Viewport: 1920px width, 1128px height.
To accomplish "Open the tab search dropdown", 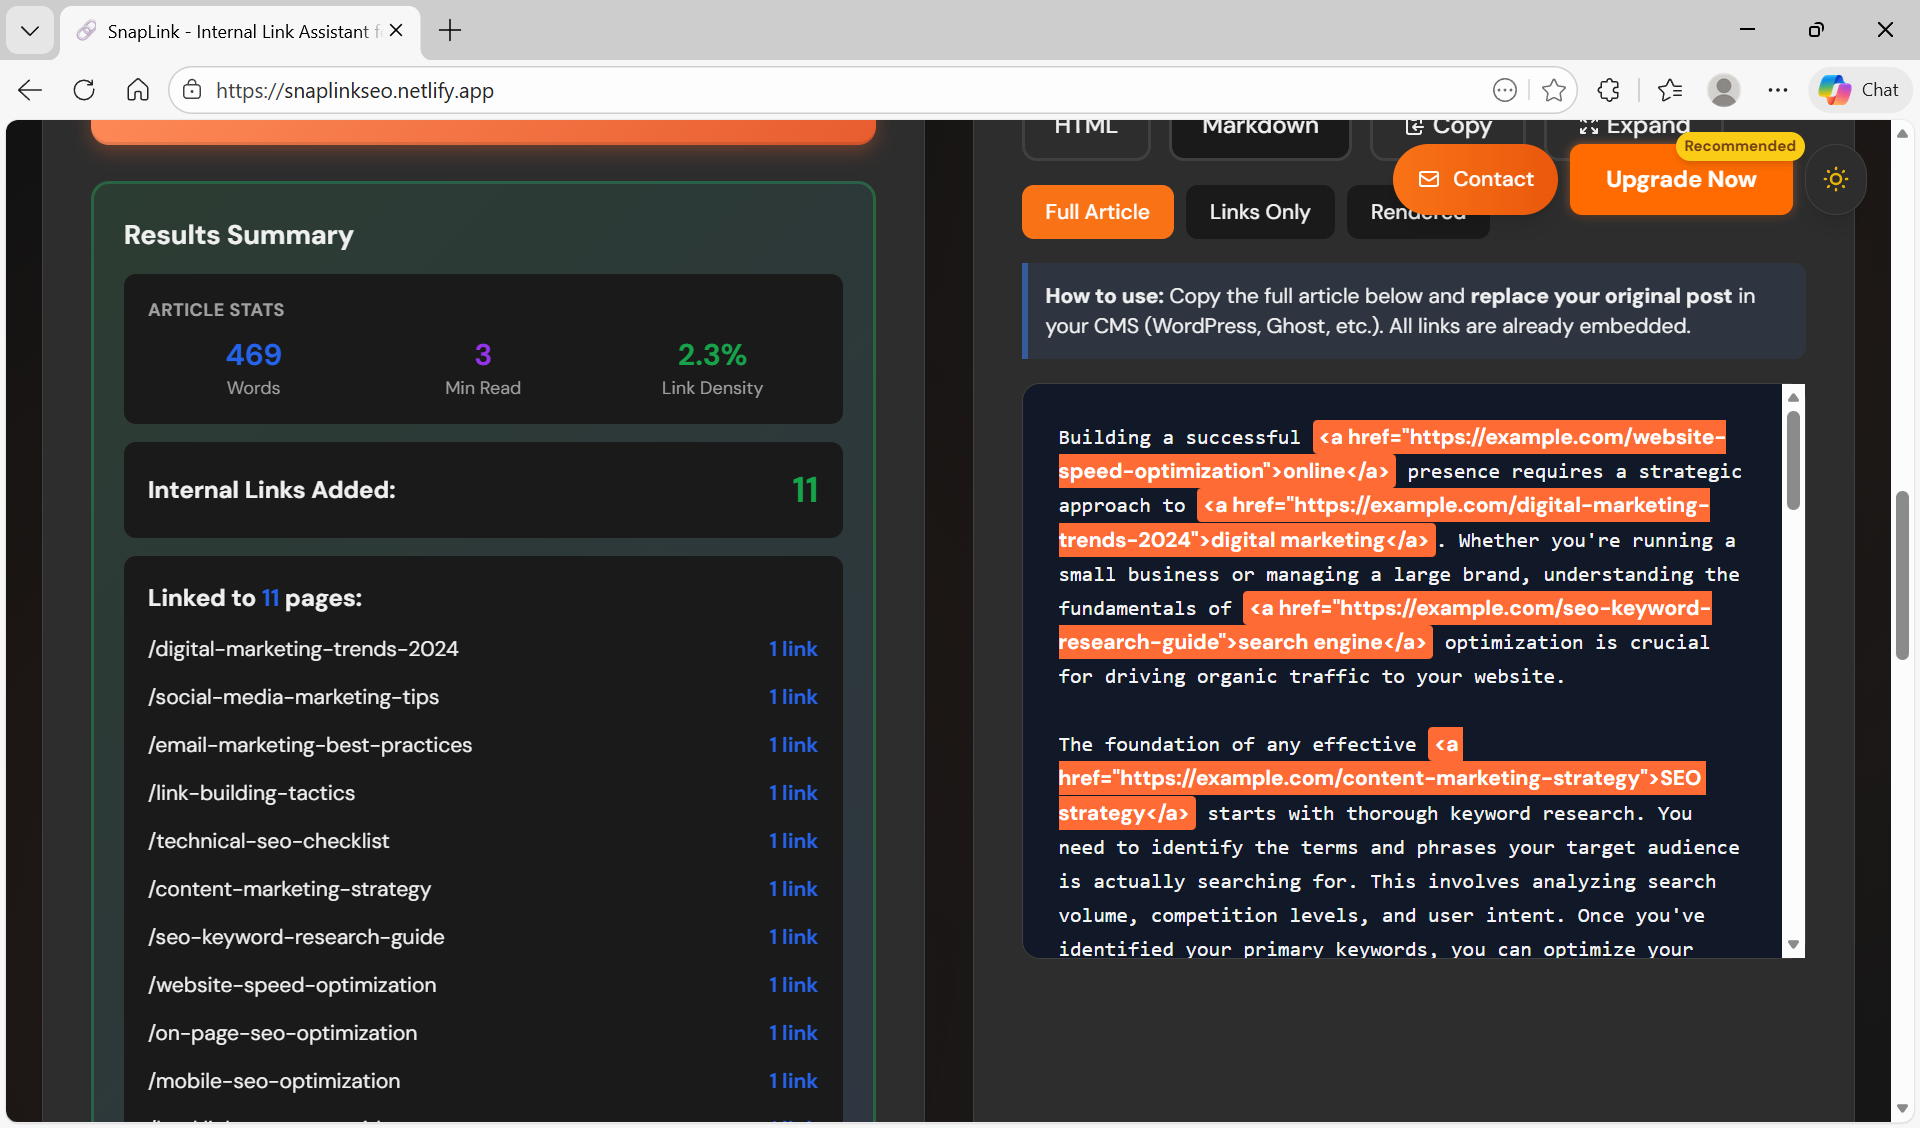I will [x=30, y=30].
